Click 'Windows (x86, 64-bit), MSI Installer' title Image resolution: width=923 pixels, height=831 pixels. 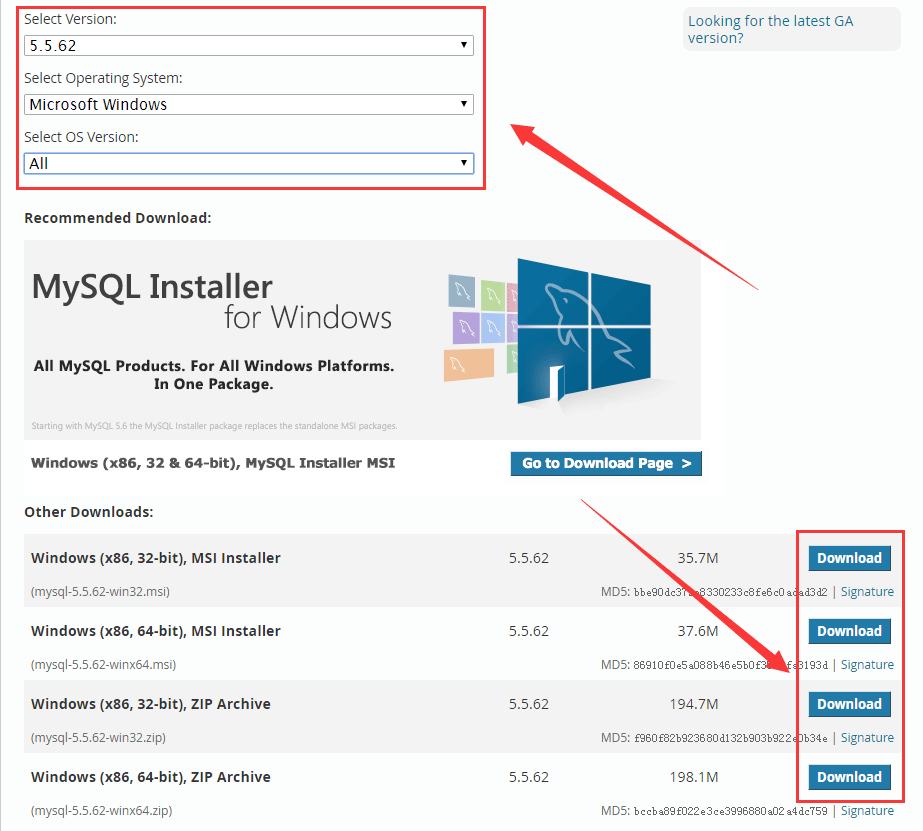point(155,631)
